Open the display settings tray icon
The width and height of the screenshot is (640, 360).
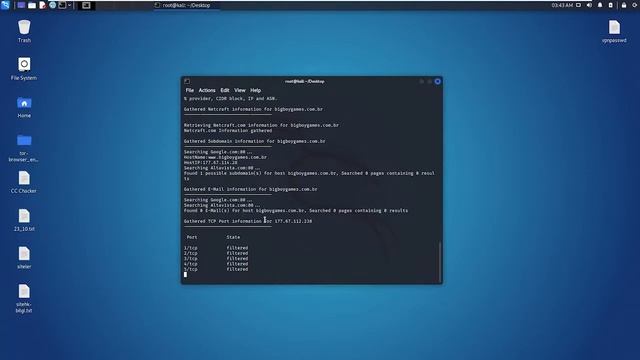tap(578, 5)
